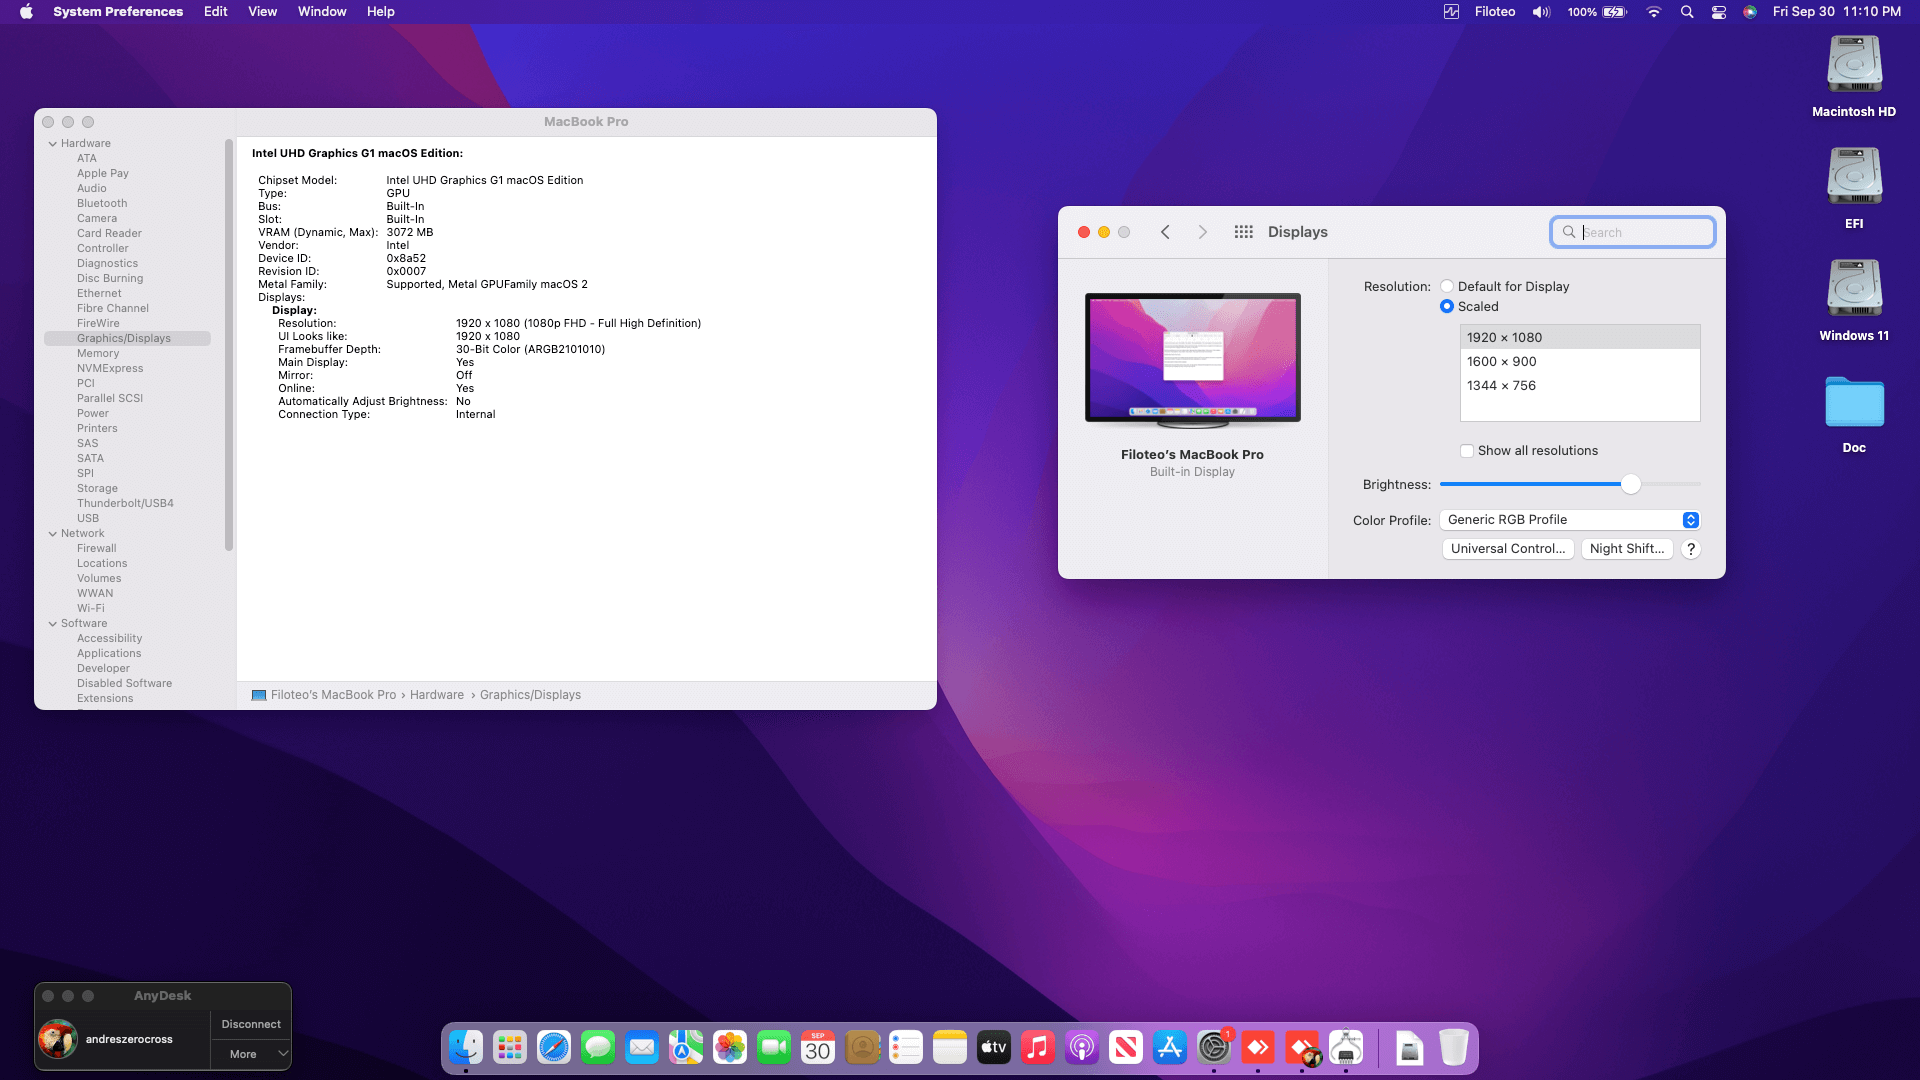Choose the 1344 × 756 resolution
The image size is (1920, 1080).
pyautogui.click(x=1580, y=386)
